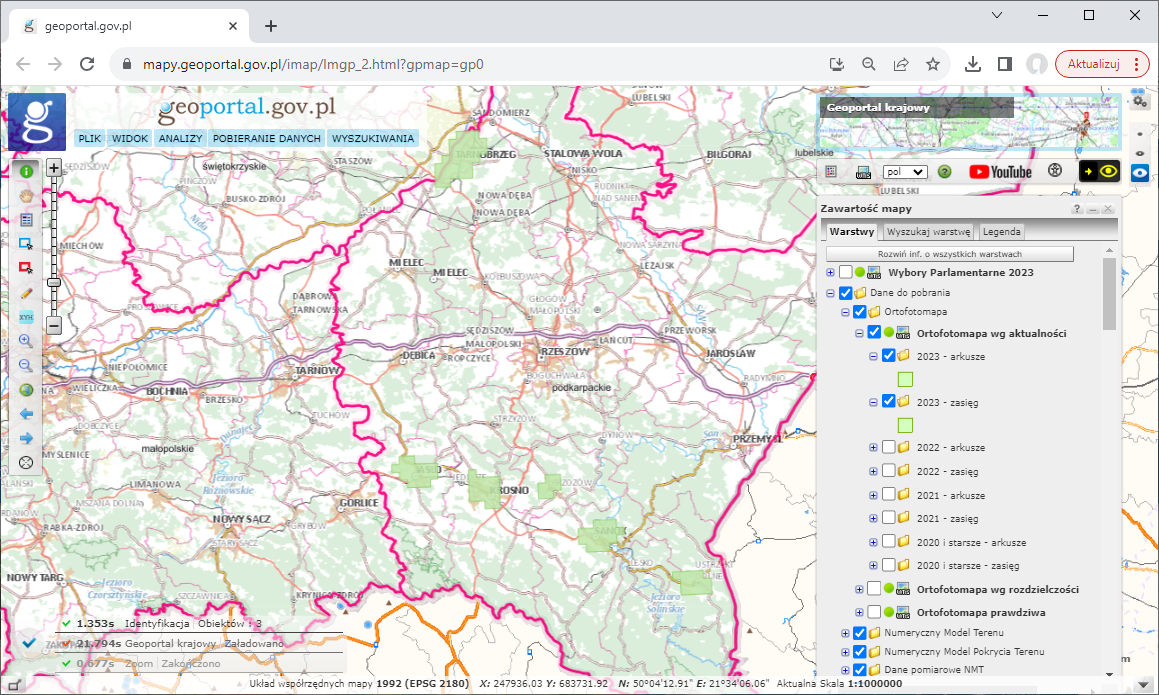
Task: Activate the hand pan tool
Action: pos(26,195)
